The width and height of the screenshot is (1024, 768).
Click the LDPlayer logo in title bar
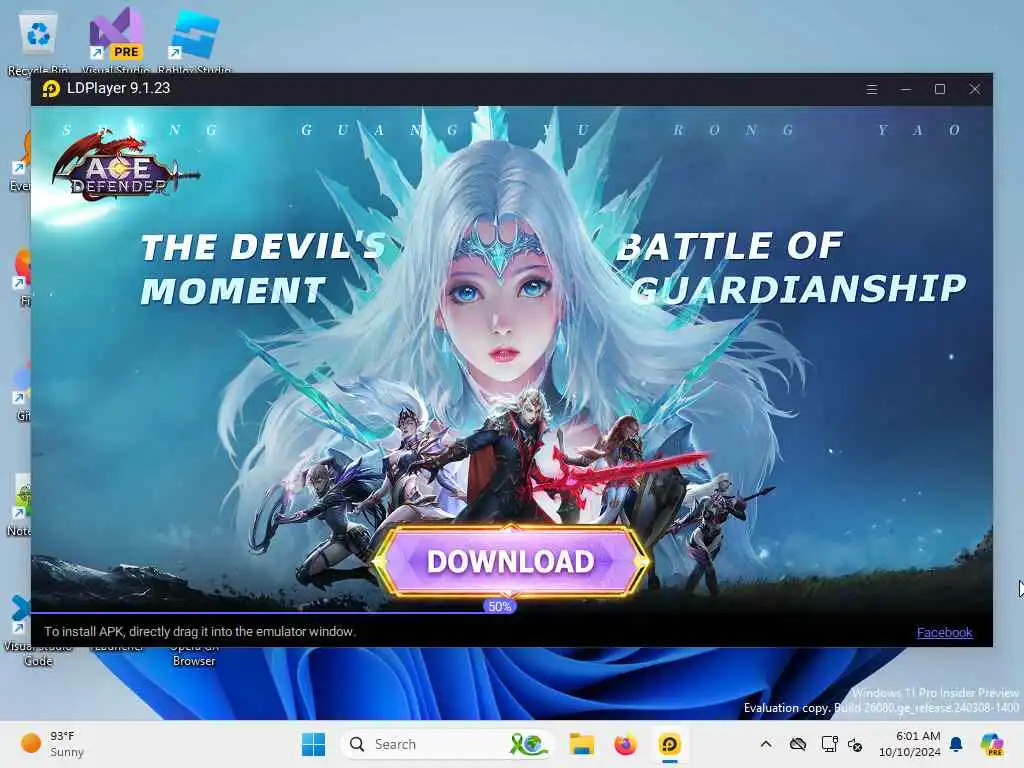(x=51, y=88)
